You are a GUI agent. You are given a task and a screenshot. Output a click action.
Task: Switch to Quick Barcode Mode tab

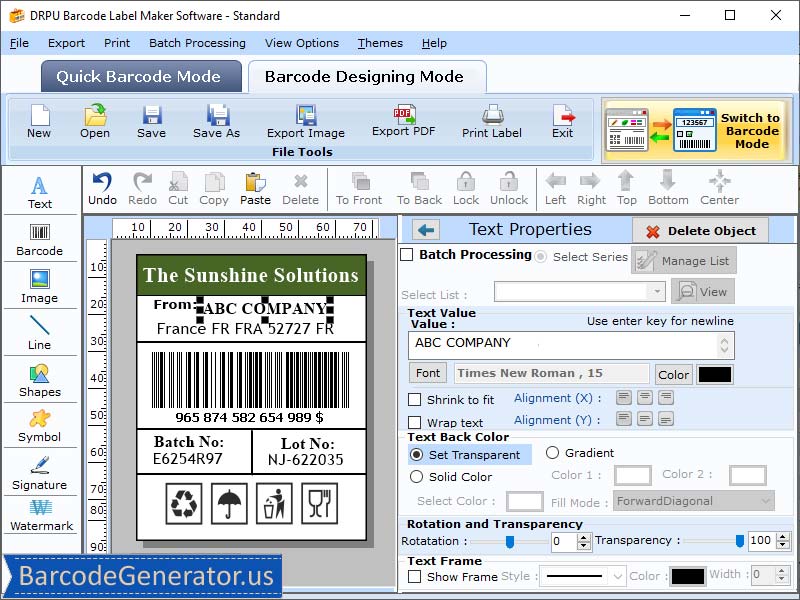[x=140, y=76]
